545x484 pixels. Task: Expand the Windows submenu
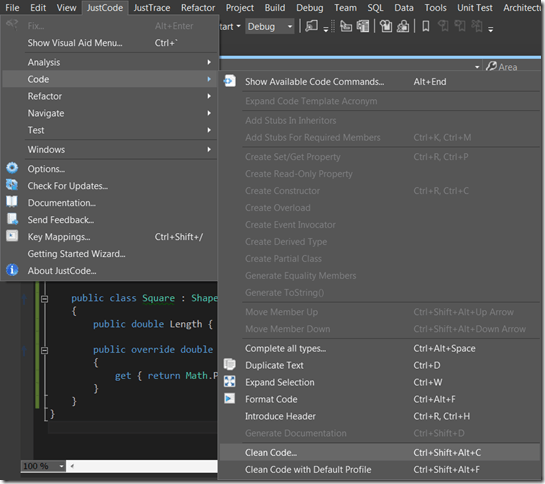click(x=110, y=150)
